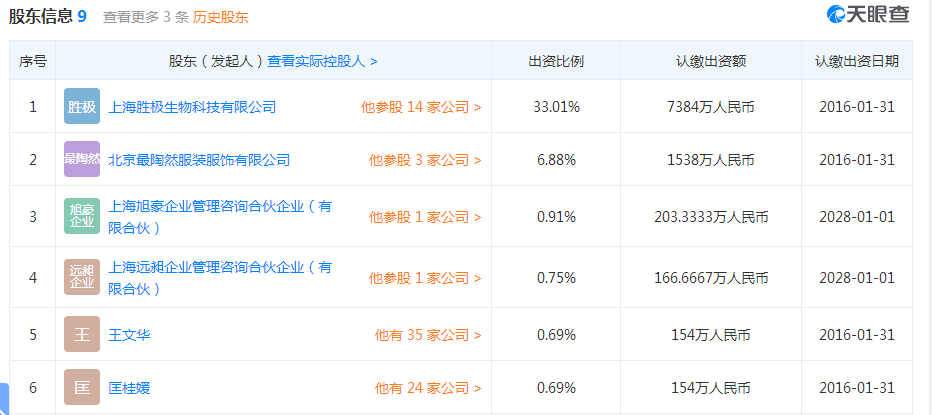Click the 认缴出资额 column header
Image resolution: width=932 pixels, height=415 pixels.
[x=711, y=61]
